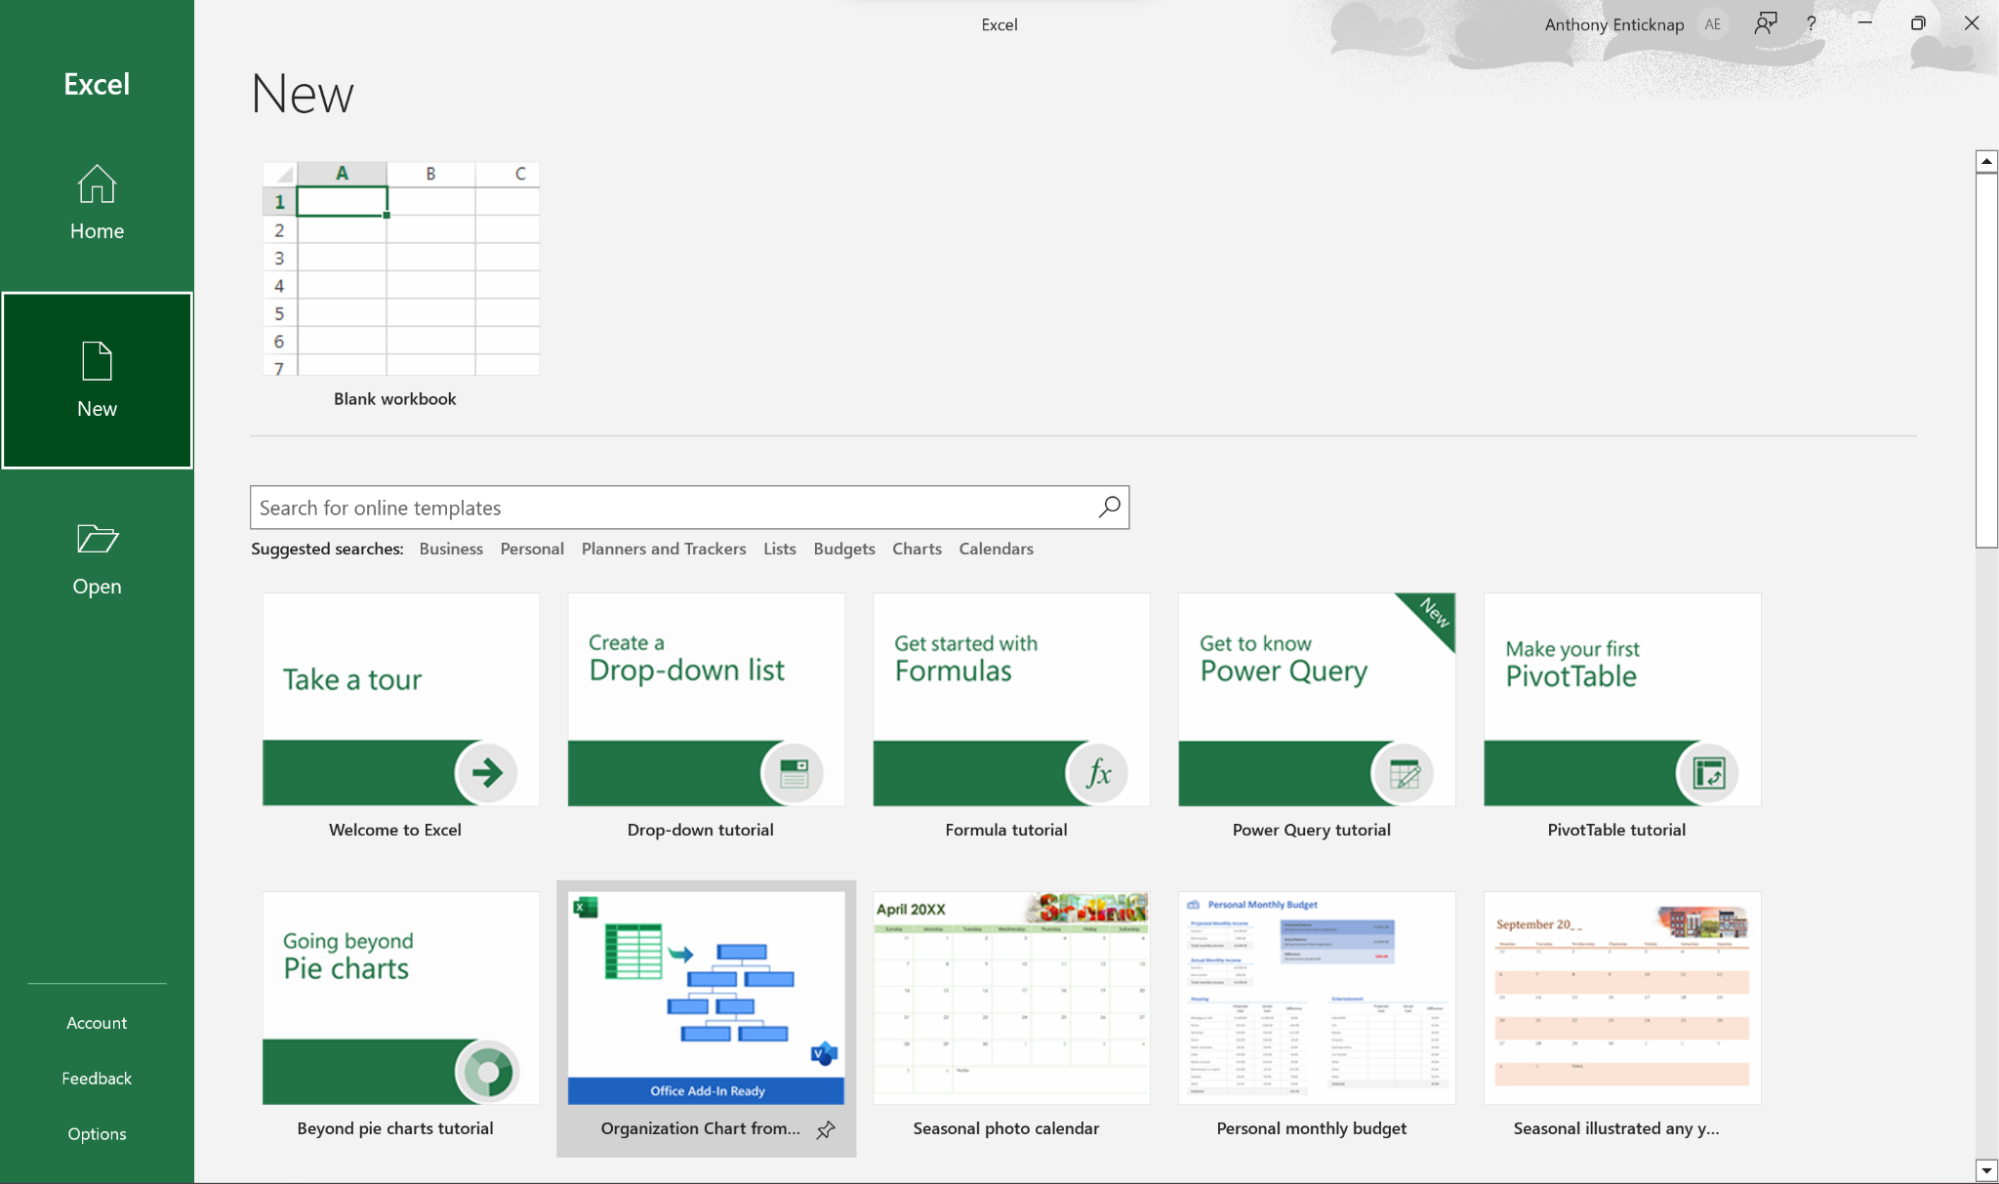The width and height of the screenshot is (1999, 1184).
Task: Click the Visio icon on Organization Chart thumbnail
Action: click(x=824, y=1053)
